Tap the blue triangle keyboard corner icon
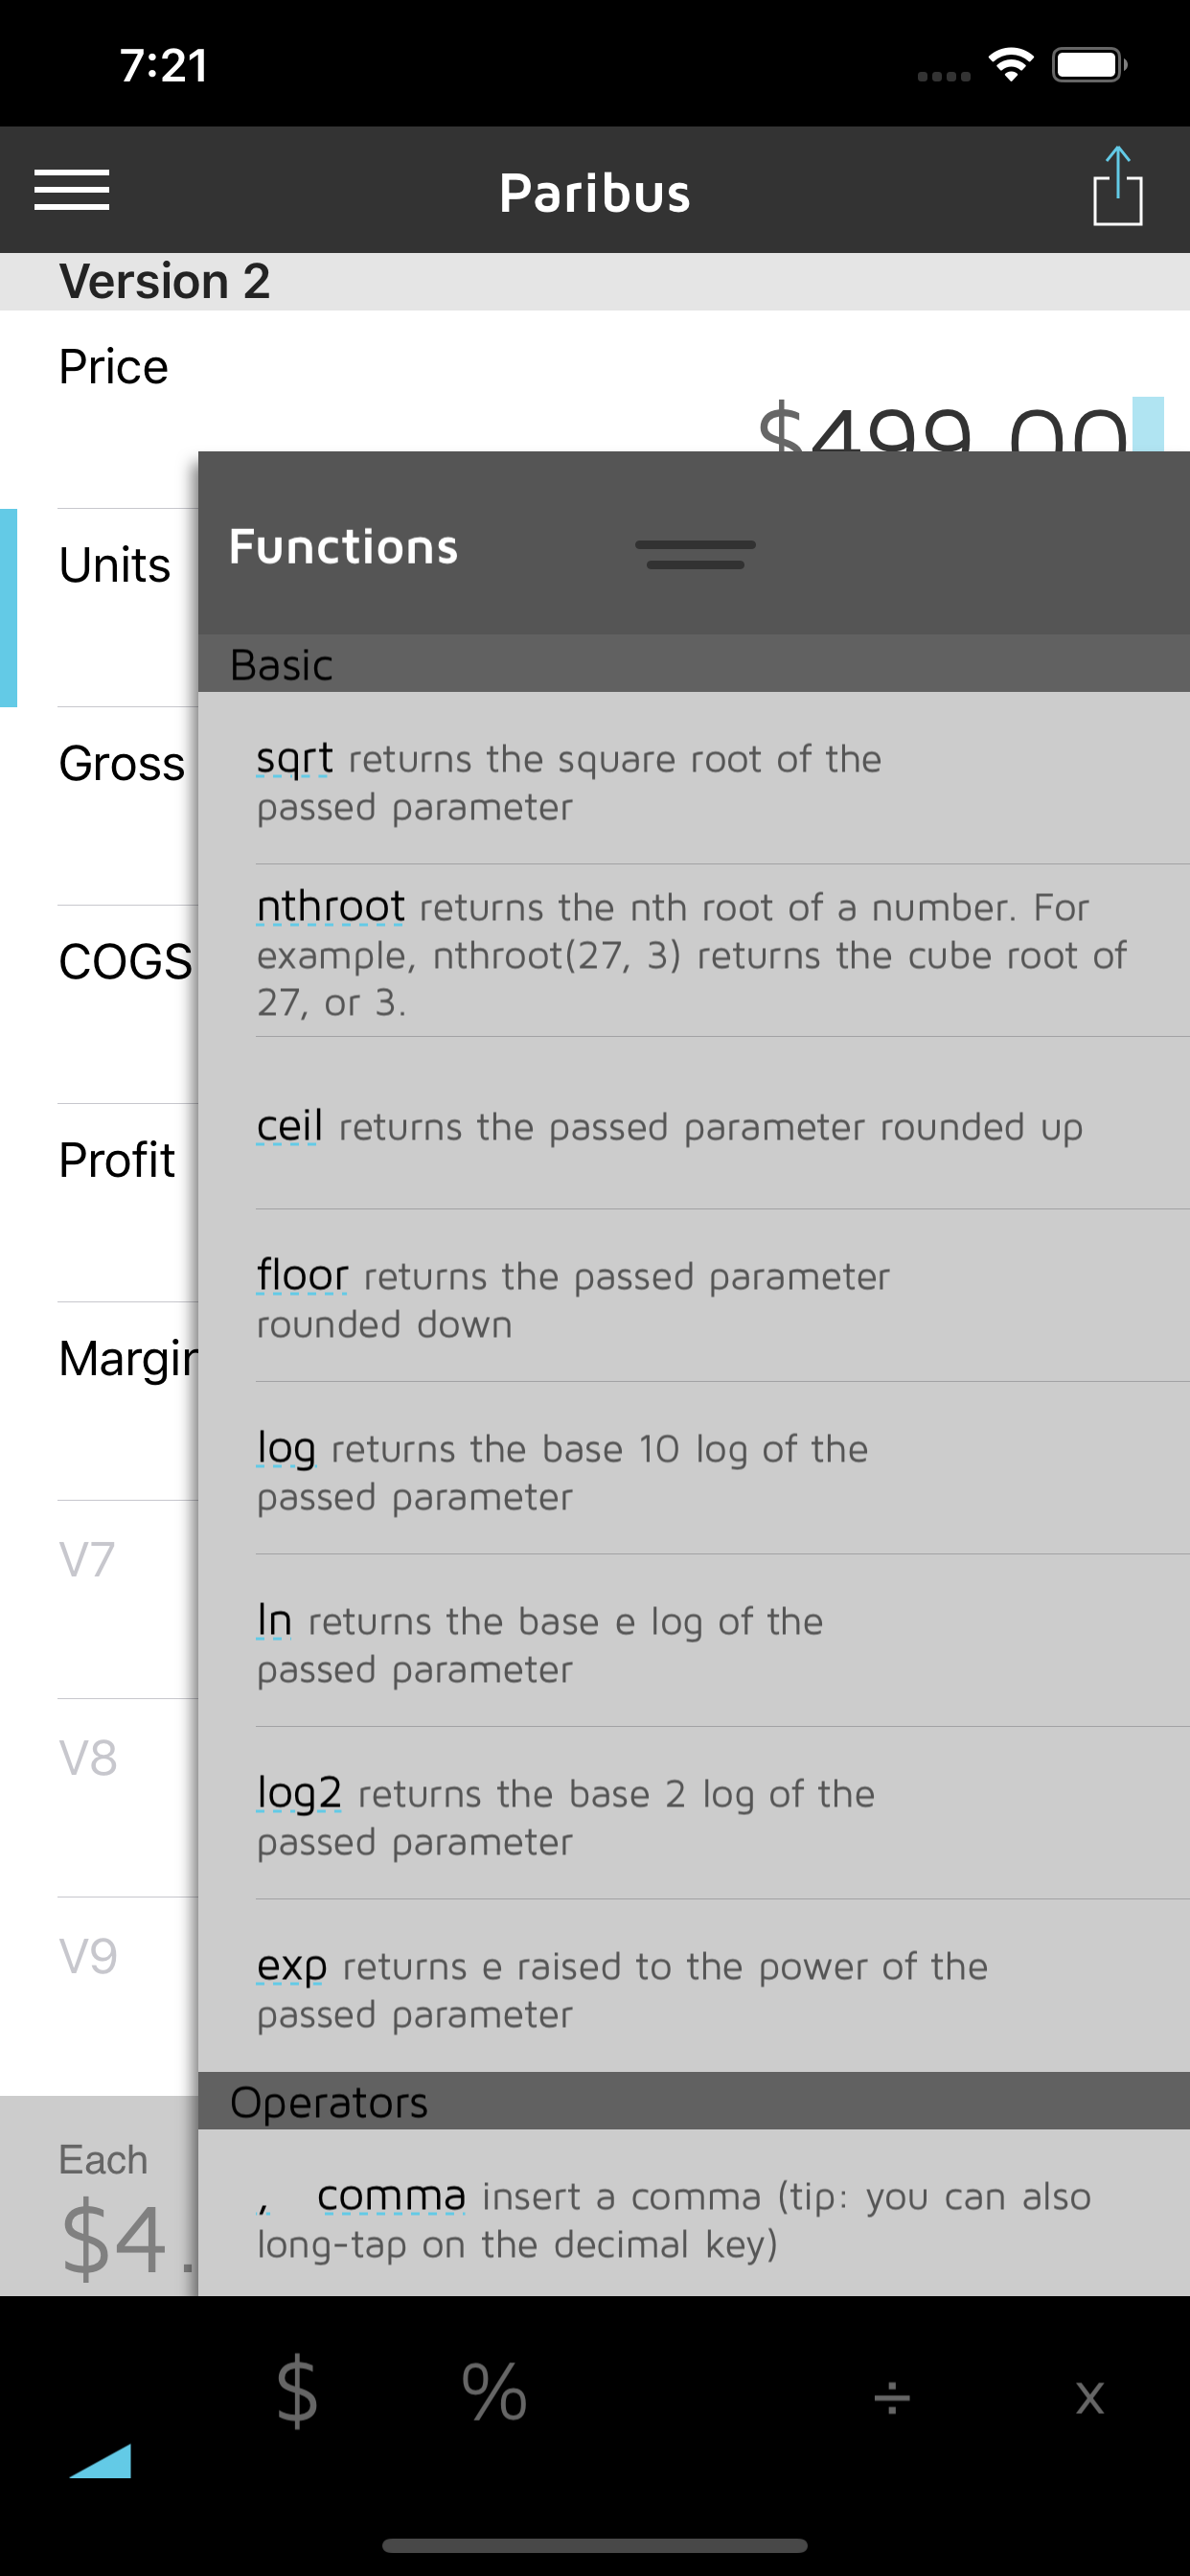Screen dimensions: 1190x2576 (101, 2460)
